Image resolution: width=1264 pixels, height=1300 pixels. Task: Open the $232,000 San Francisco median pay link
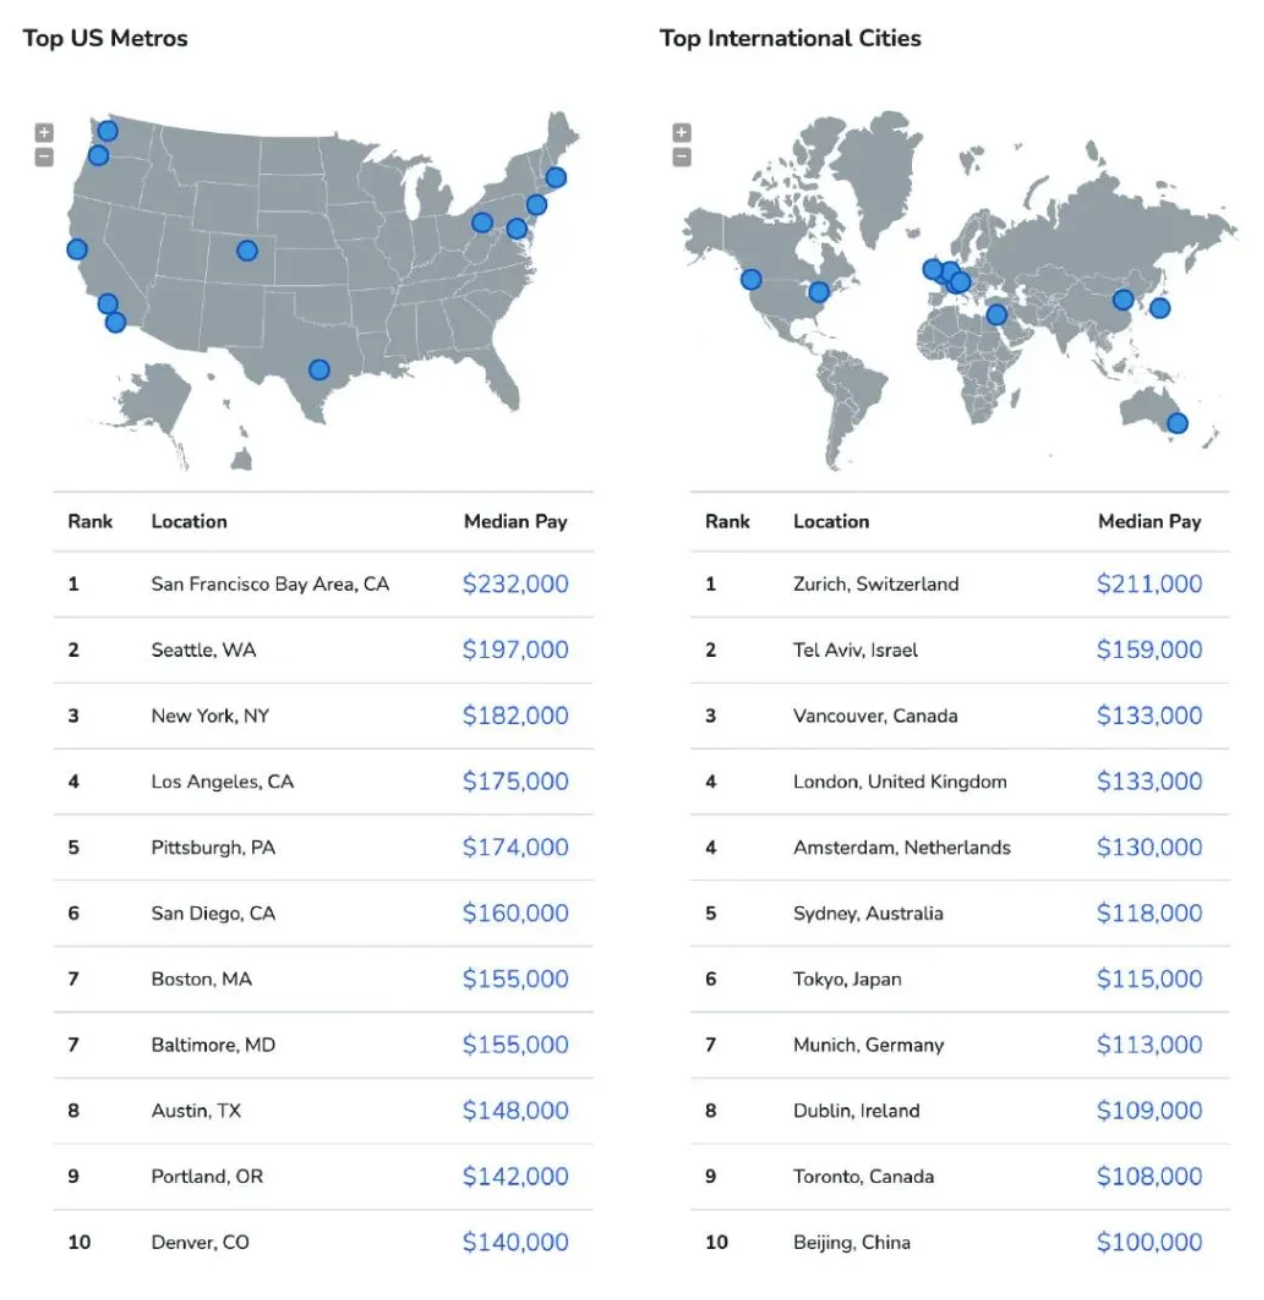(x=515, y=584)
